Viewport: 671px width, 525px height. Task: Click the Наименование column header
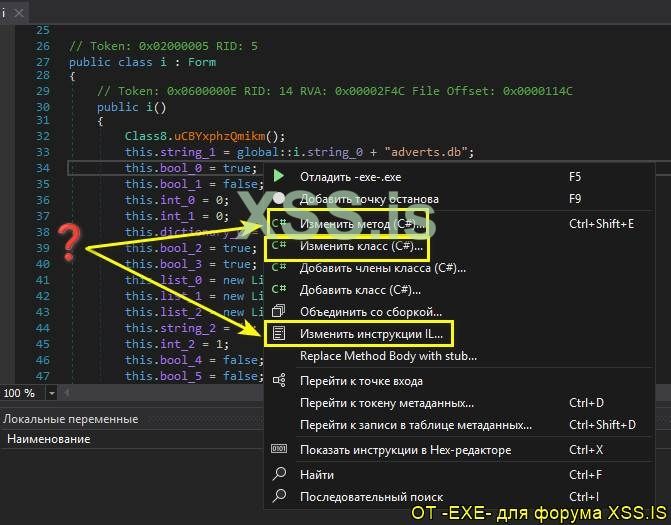pos(48,439)
